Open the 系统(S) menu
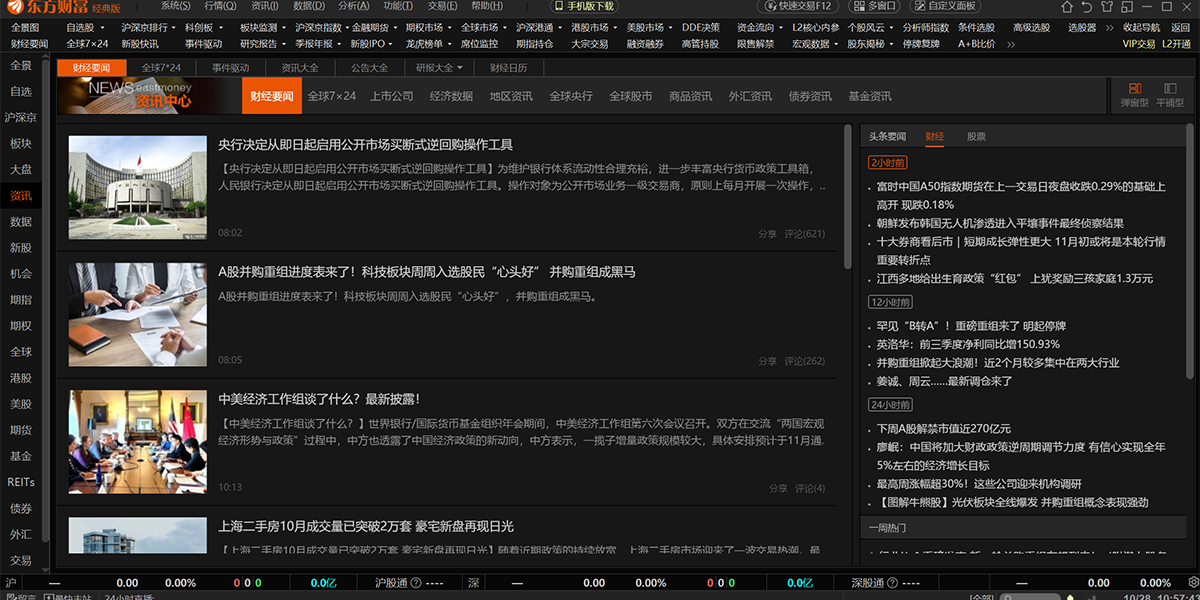1200x600 pixels. (172, 7)
